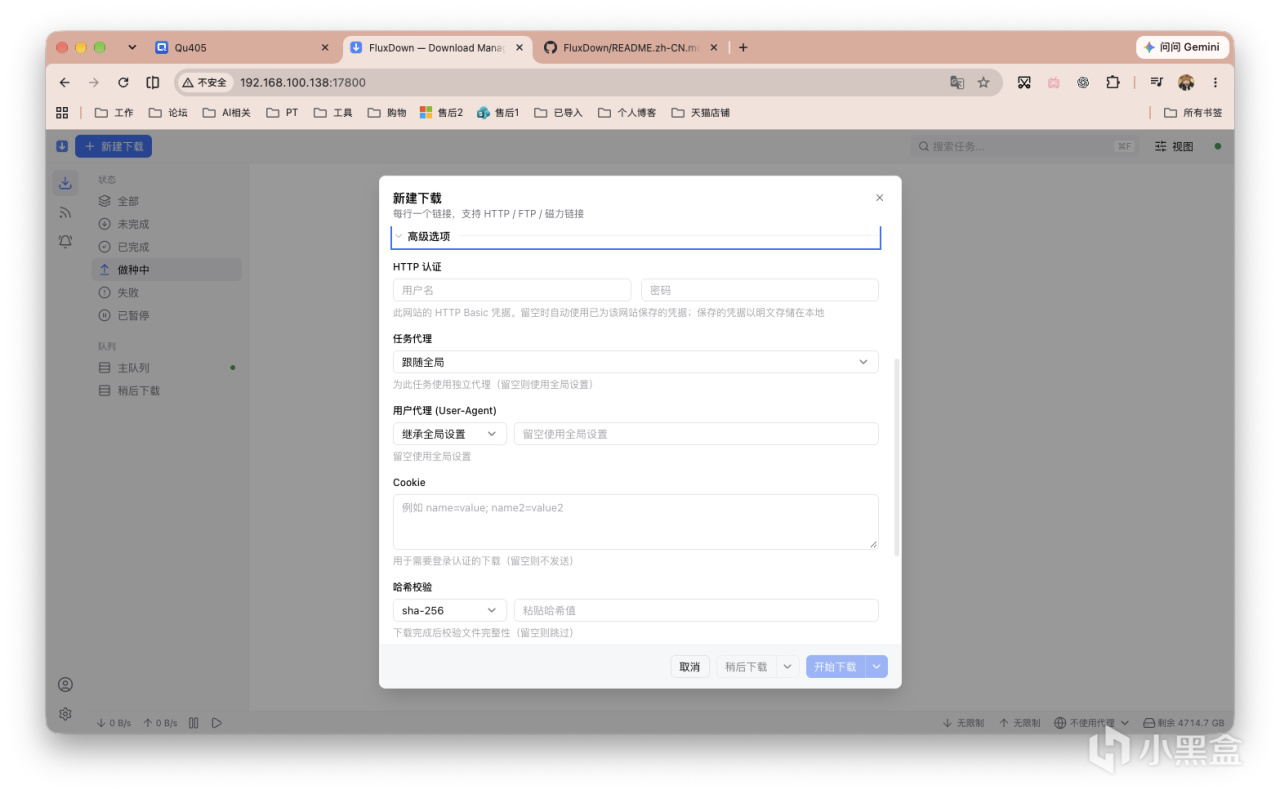
Task: Click the 问问 Gemini button
Action: (x=1182, y=47)
